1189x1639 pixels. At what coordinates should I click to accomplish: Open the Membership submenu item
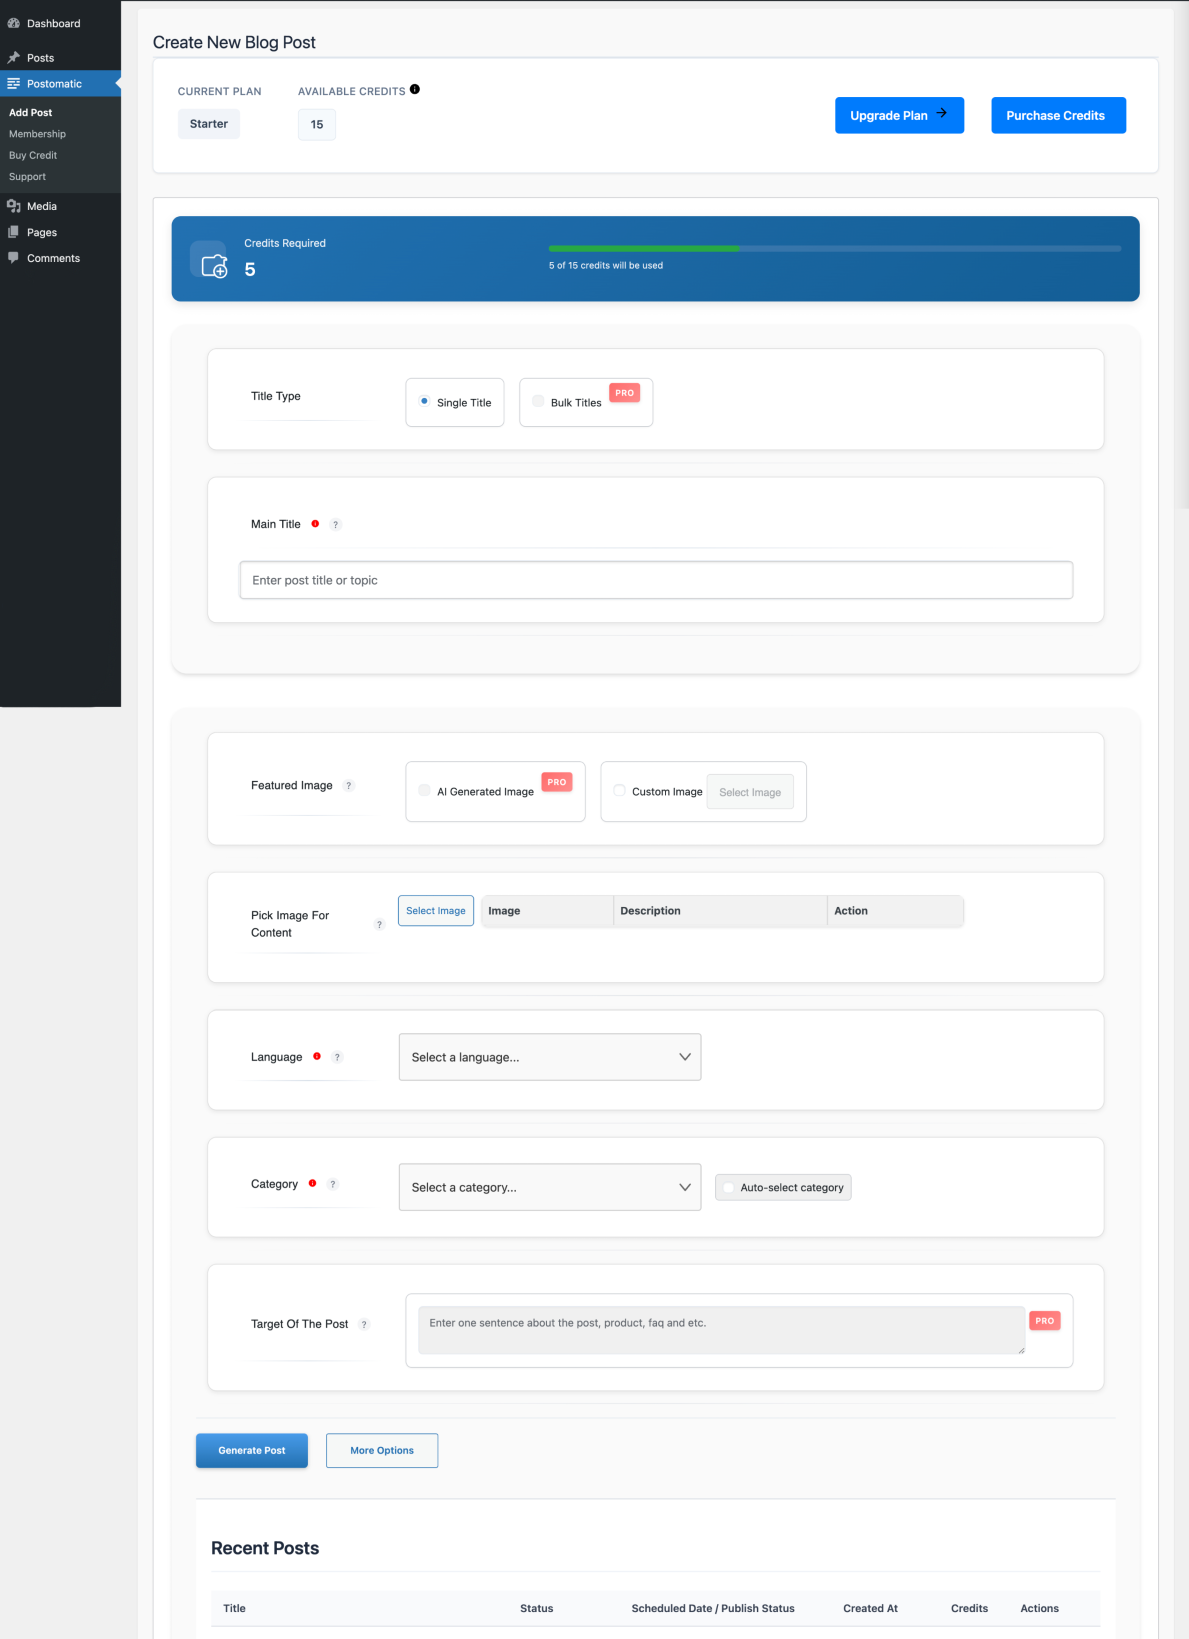coord(38,134)
